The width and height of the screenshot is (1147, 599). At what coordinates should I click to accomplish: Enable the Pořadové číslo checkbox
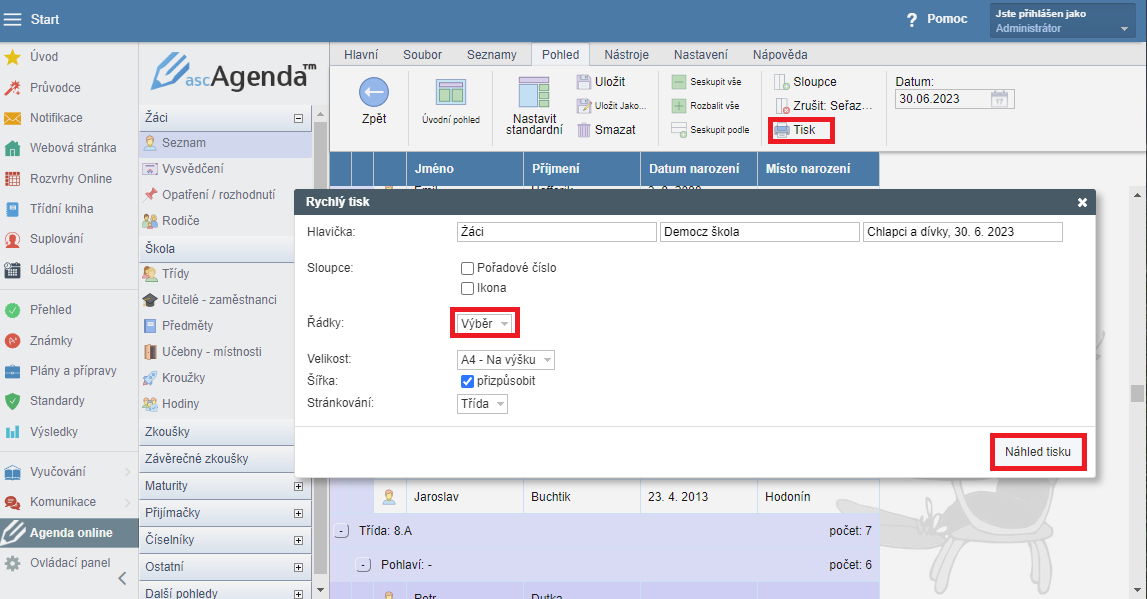tap(467, 268)
